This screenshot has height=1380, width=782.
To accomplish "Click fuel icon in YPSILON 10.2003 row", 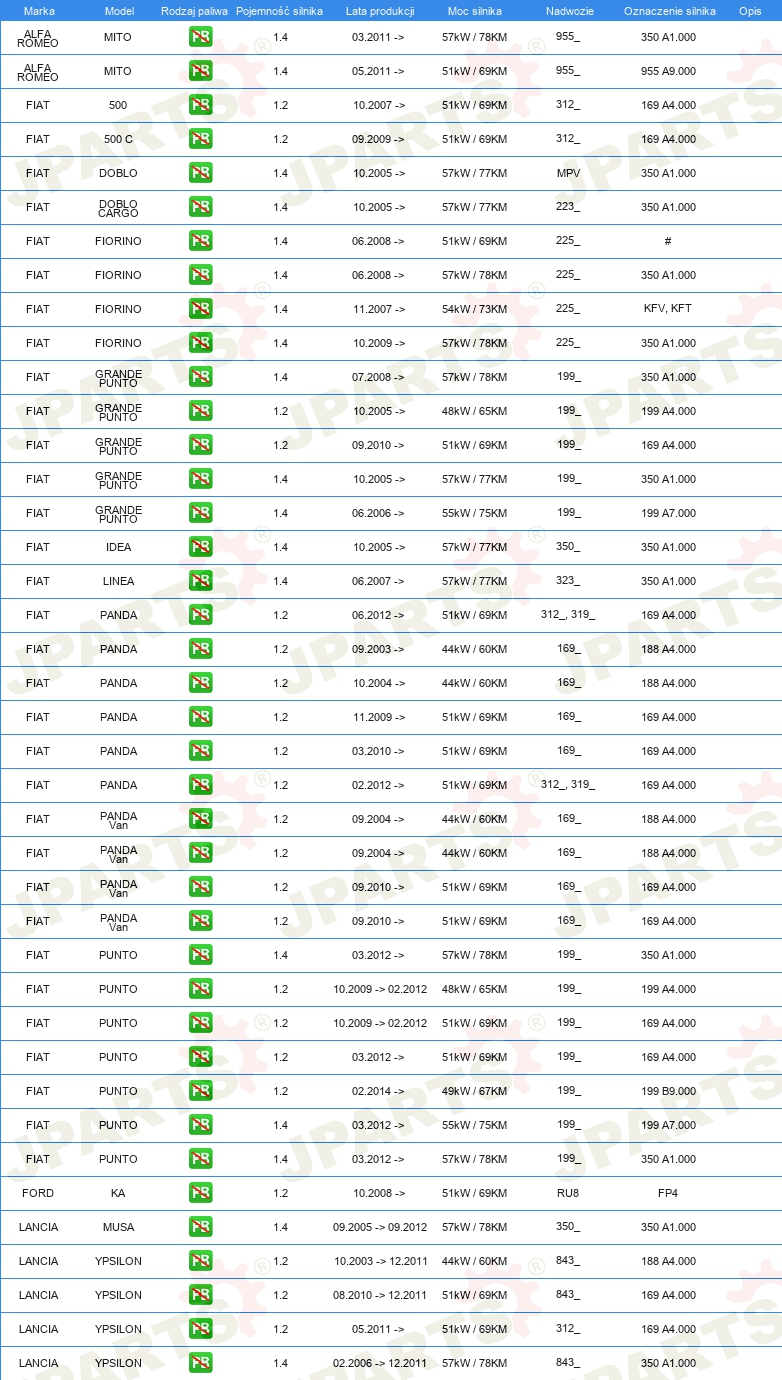I will pyautogui.click(x=200, y=1262).
